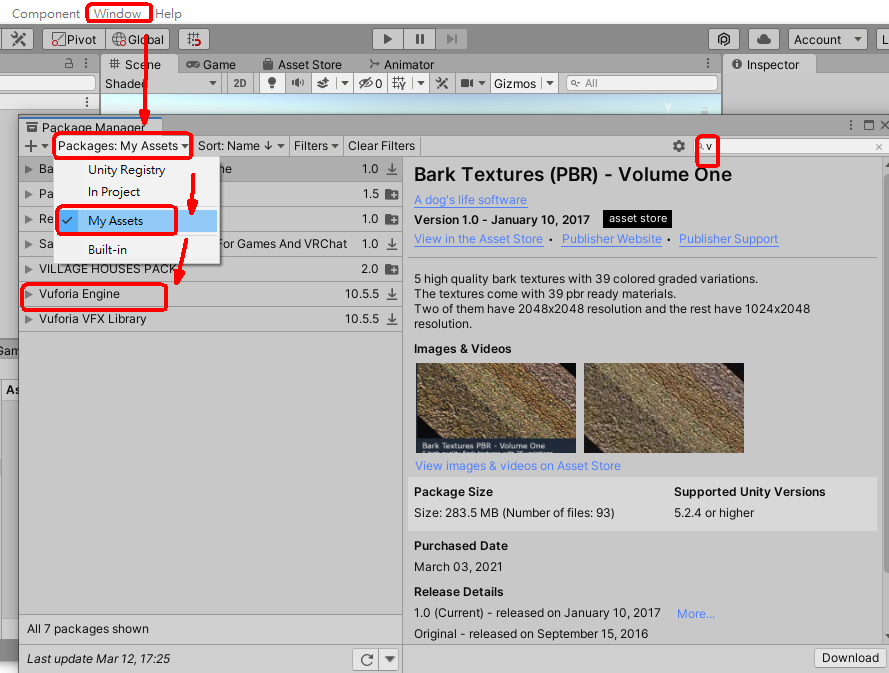The image size is (889, 673).
Task: Open Sort: Name dropdown
Action: click(x=241, y=146)
